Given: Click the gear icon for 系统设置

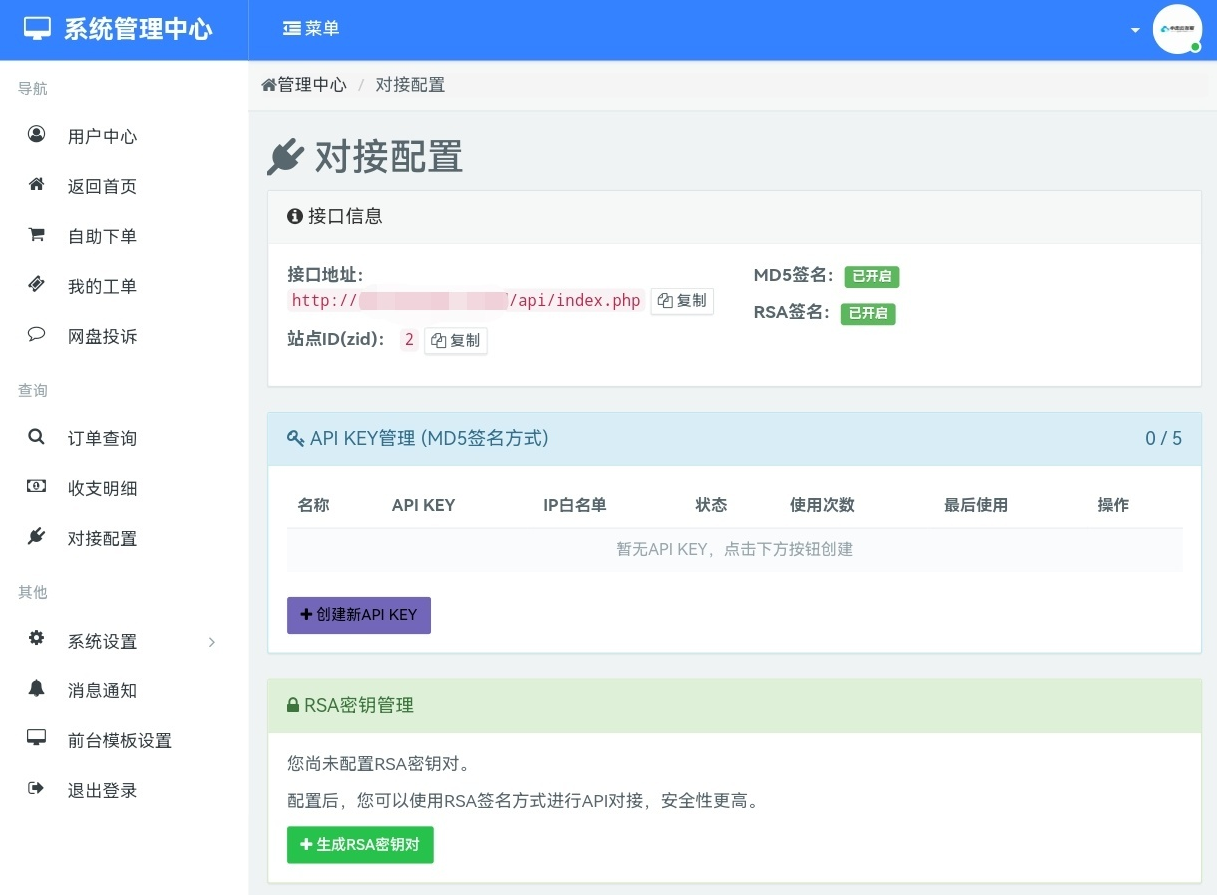Looking at the screenshot, I should coord(36,639).
